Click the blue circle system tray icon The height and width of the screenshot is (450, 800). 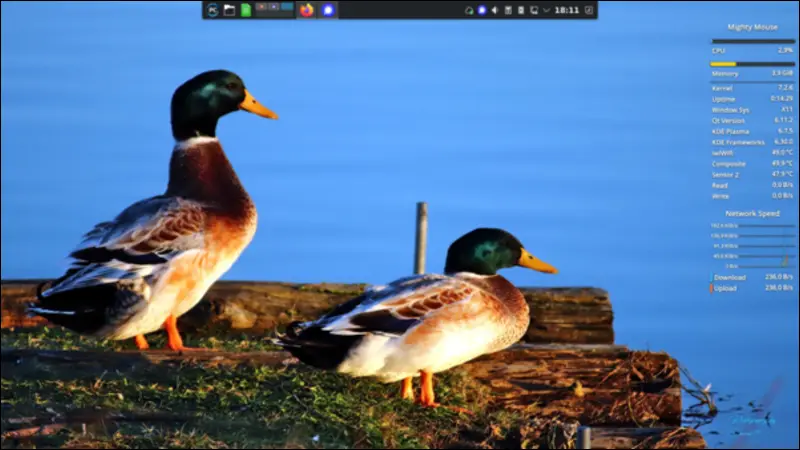[482, 10]
